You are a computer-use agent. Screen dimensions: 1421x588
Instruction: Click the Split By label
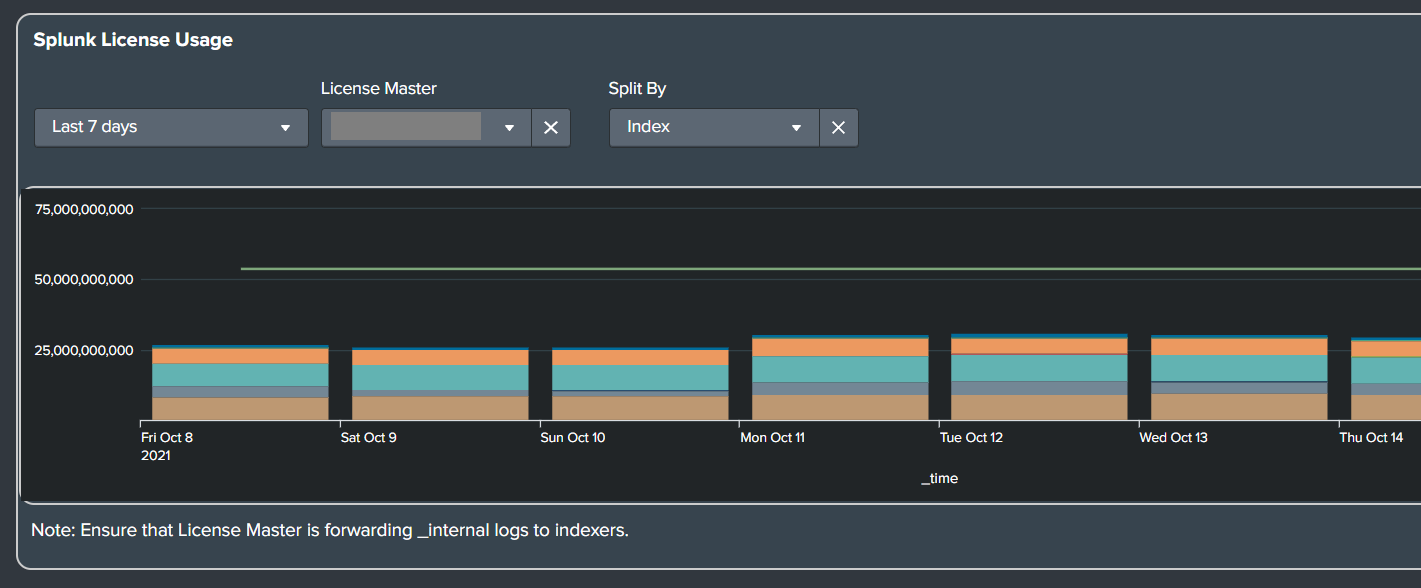pos(638,88)
